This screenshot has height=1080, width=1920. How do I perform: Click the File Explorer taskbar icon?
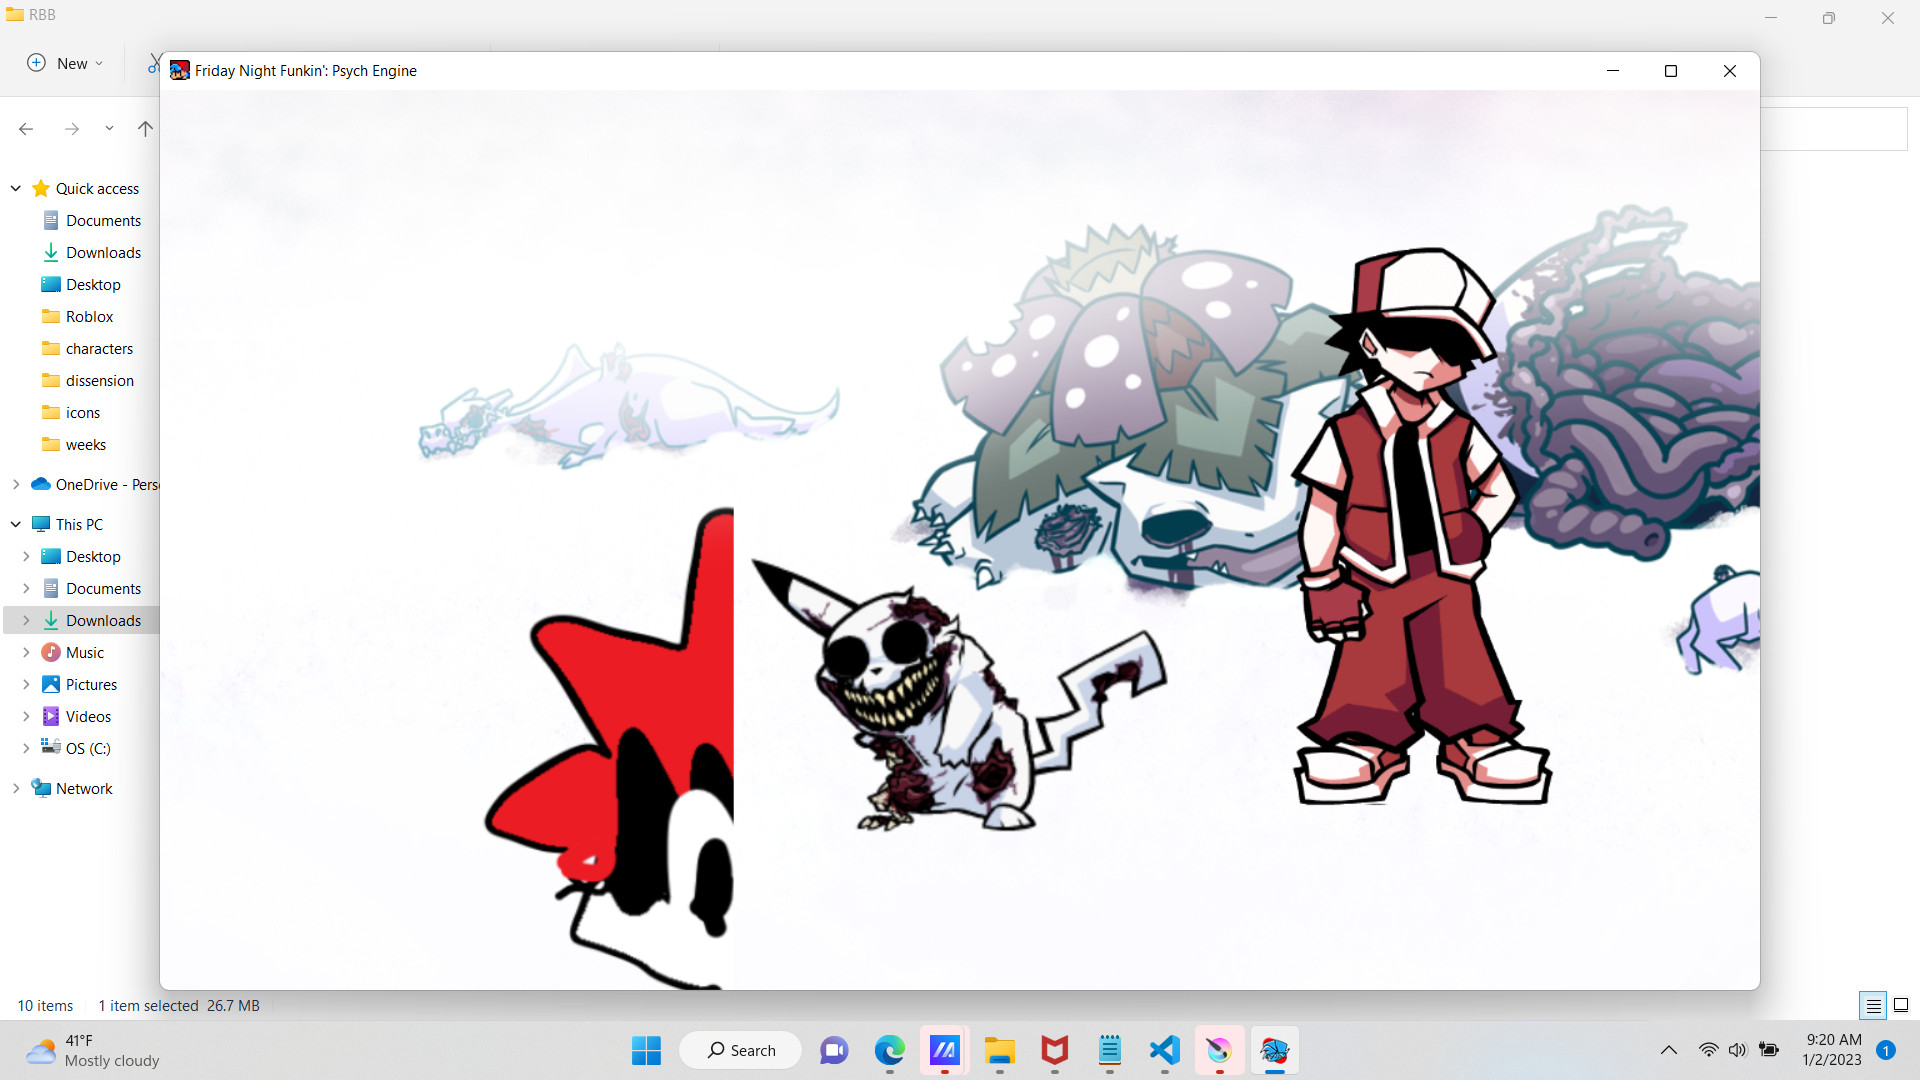point(999,1050)
